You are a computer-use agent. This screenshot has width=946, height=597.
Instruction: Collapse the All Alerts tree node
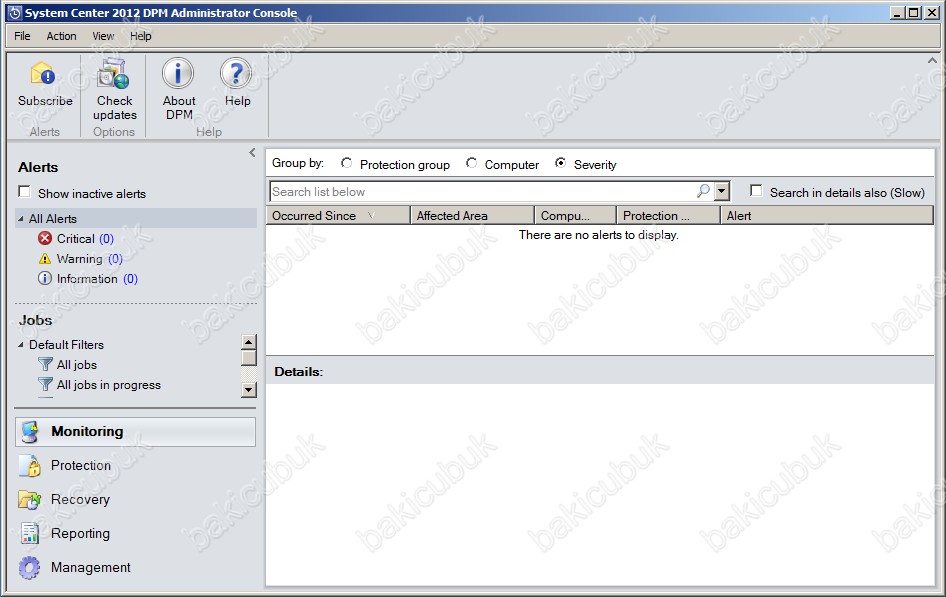coord(21,219)
